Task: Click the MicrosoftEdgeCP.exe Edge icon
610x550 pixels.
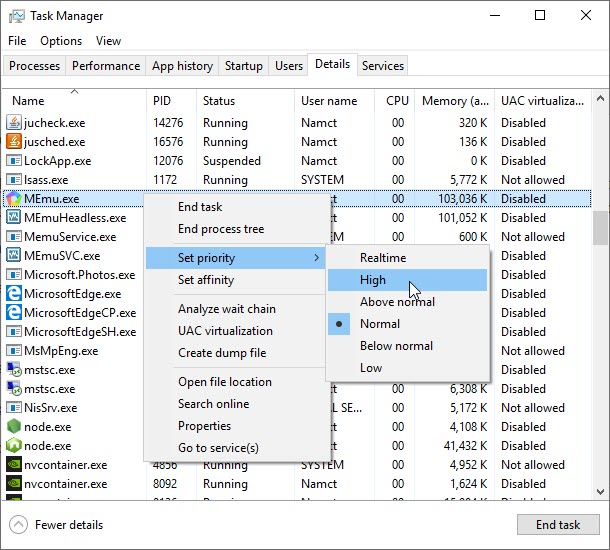Action: tap(14, 313)
